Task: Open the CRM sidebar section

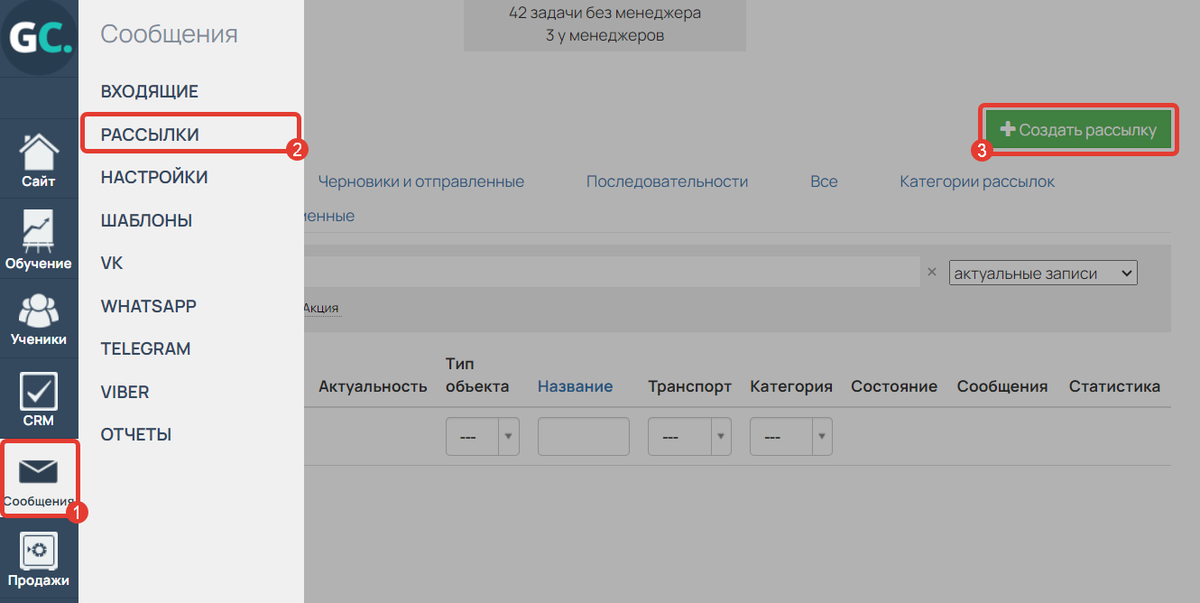Action: (38, 400)
